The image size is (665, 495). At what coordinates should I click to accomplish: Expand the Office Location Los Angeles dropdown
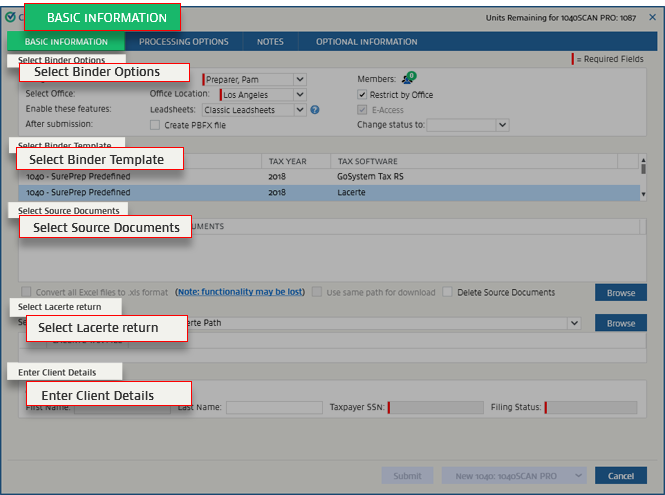pos(300,95)
